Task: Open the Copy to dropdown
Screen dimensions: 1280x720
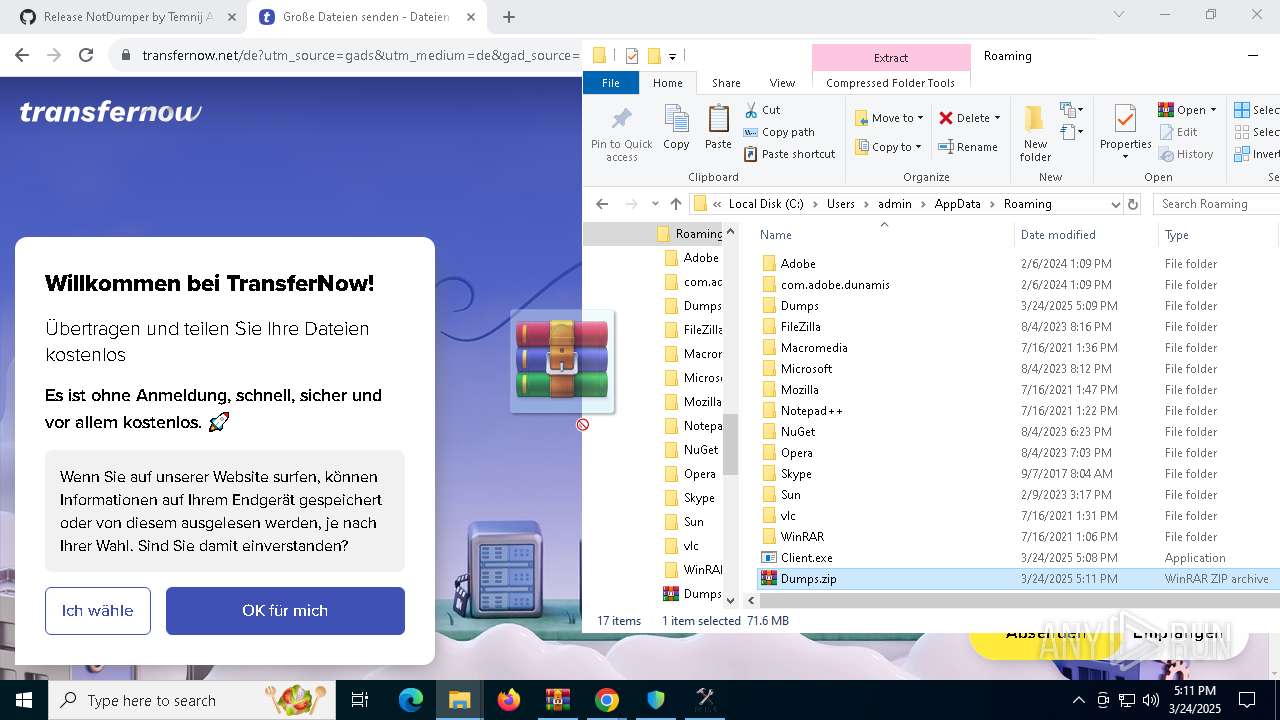Action: pyautogui.click(x=887, y=147)
